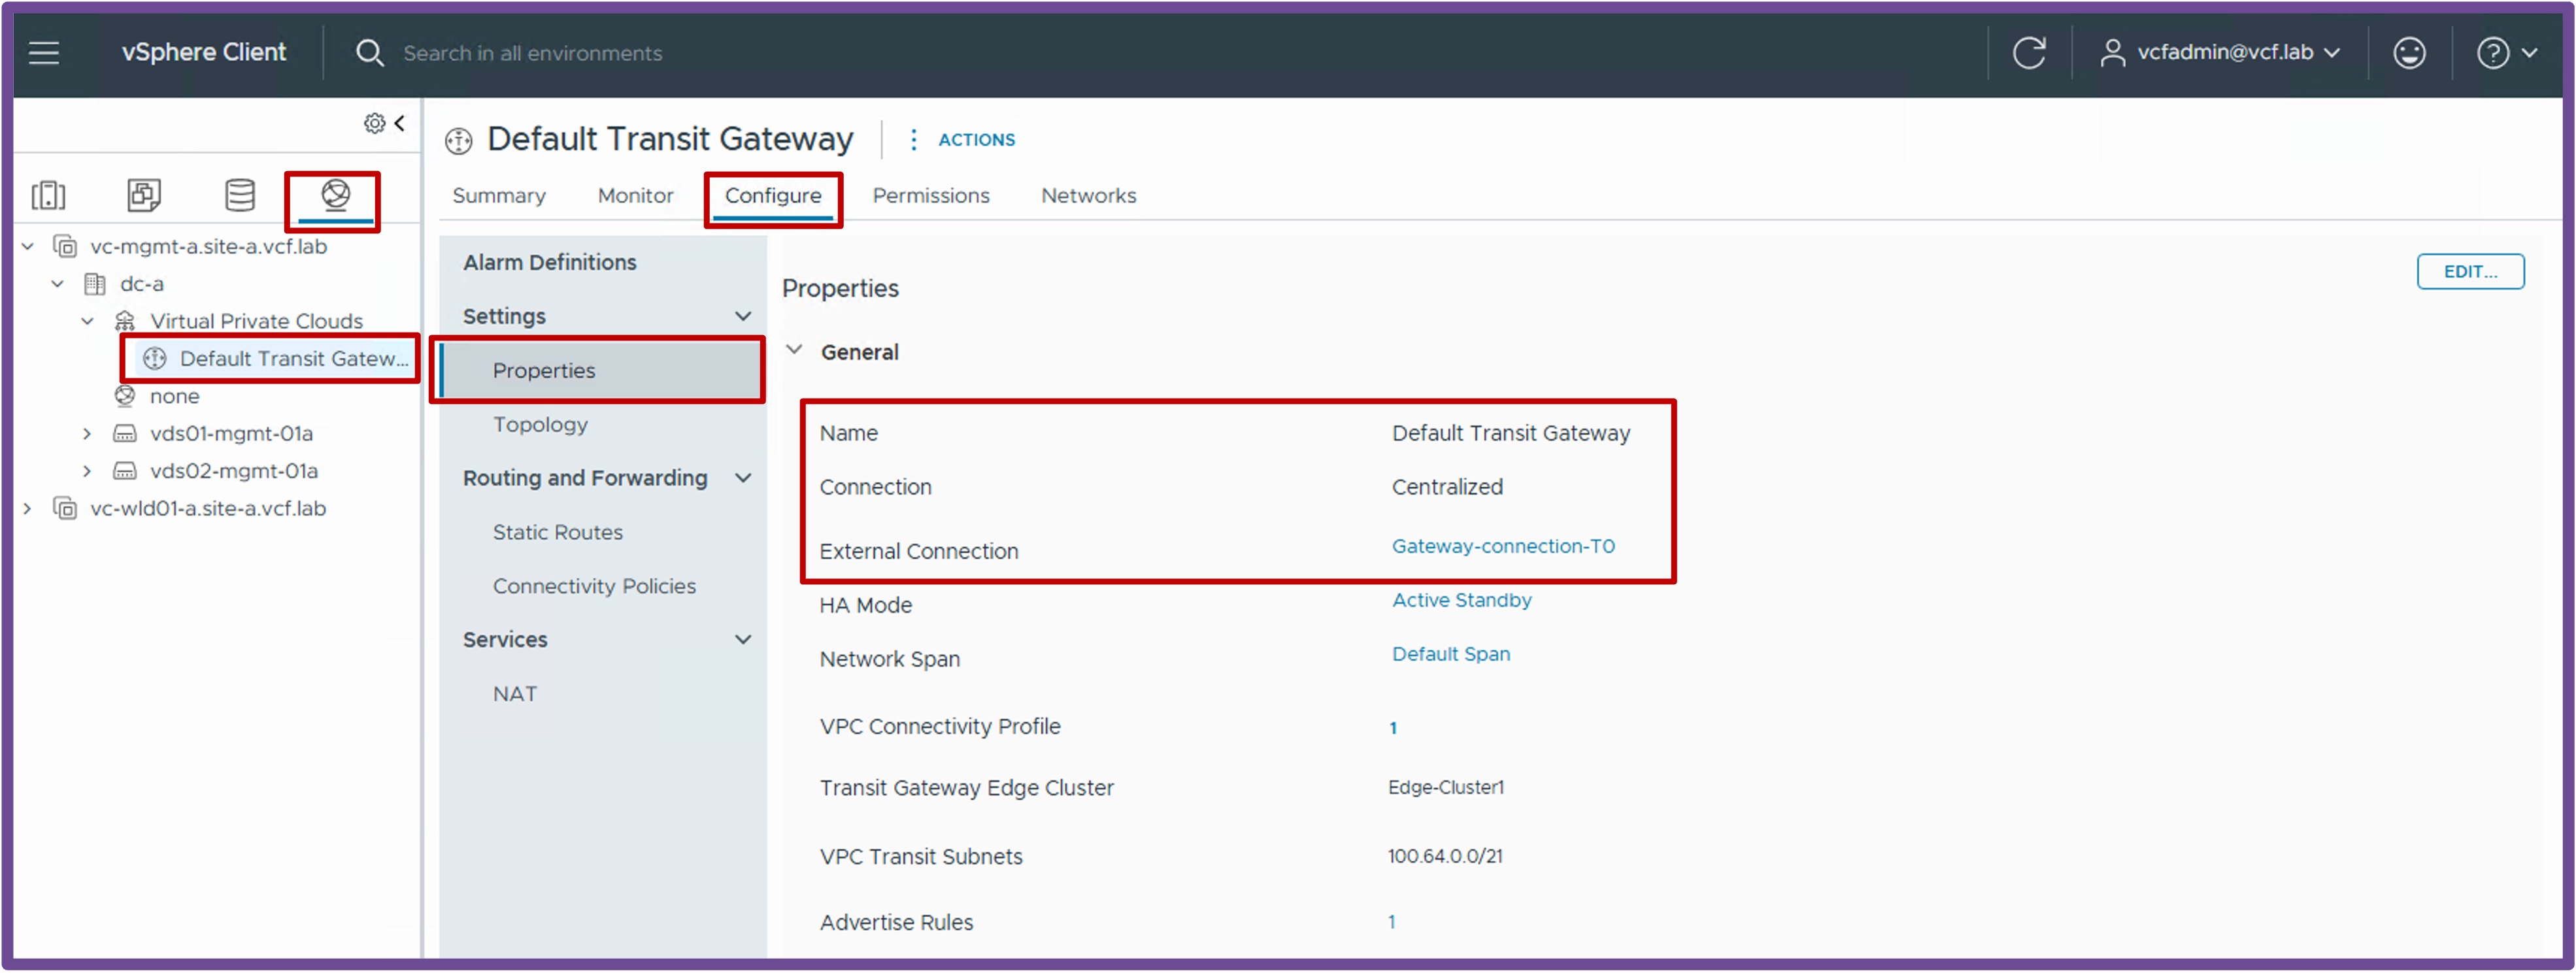The width and height of the screenshot is (2576, 973).
Task: Collapse the dc-a datacenter node
Action: [58, 284]
